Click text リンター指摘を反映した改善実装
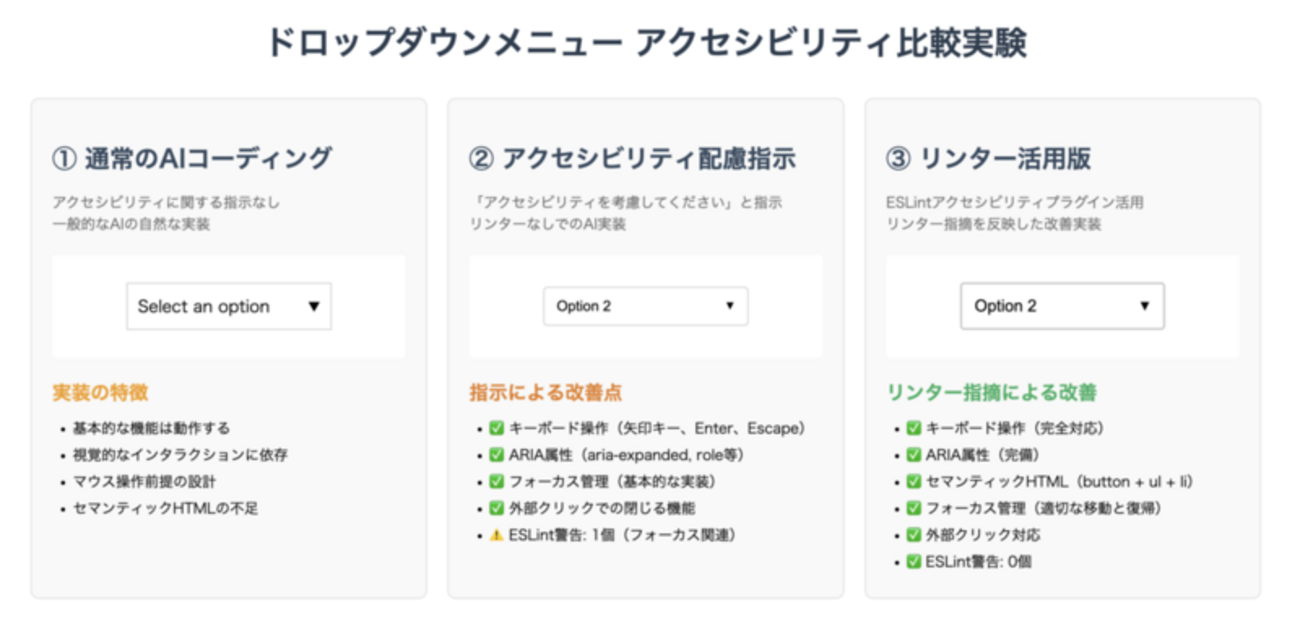 (x=993, y=225)
